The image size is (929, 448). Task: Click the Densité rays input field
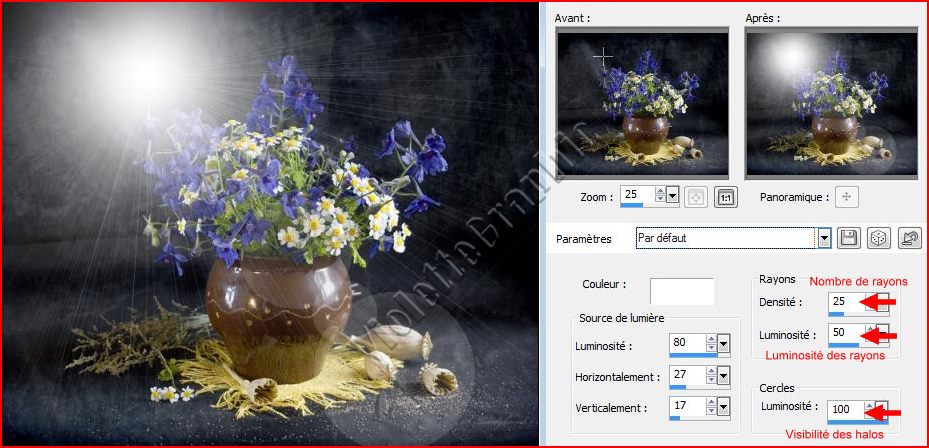click(x=842, y=301)
